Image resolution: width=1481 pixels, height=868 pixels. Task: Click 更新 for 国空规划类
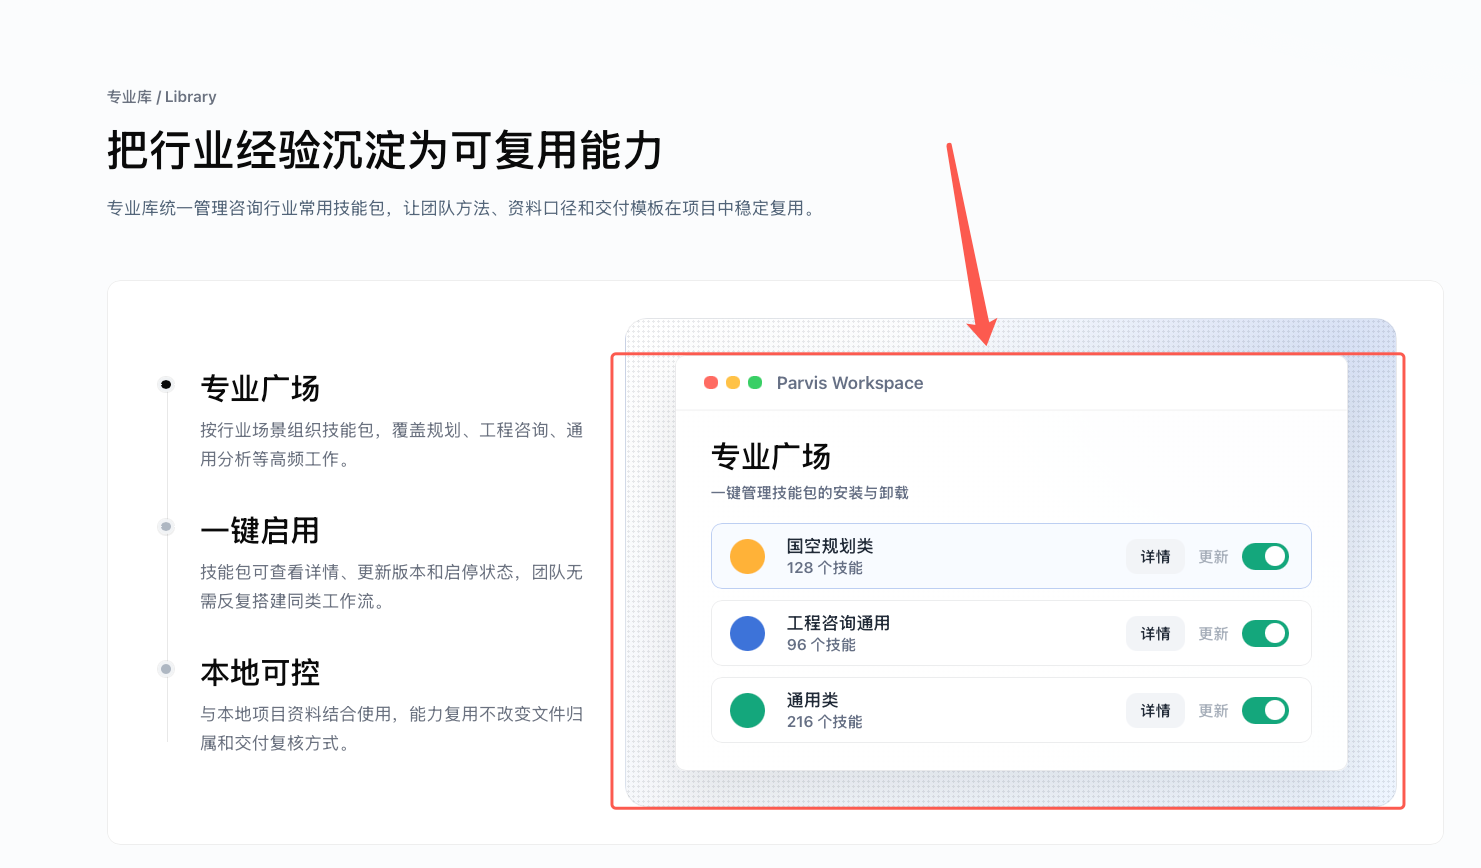(x=1213, y=556)
